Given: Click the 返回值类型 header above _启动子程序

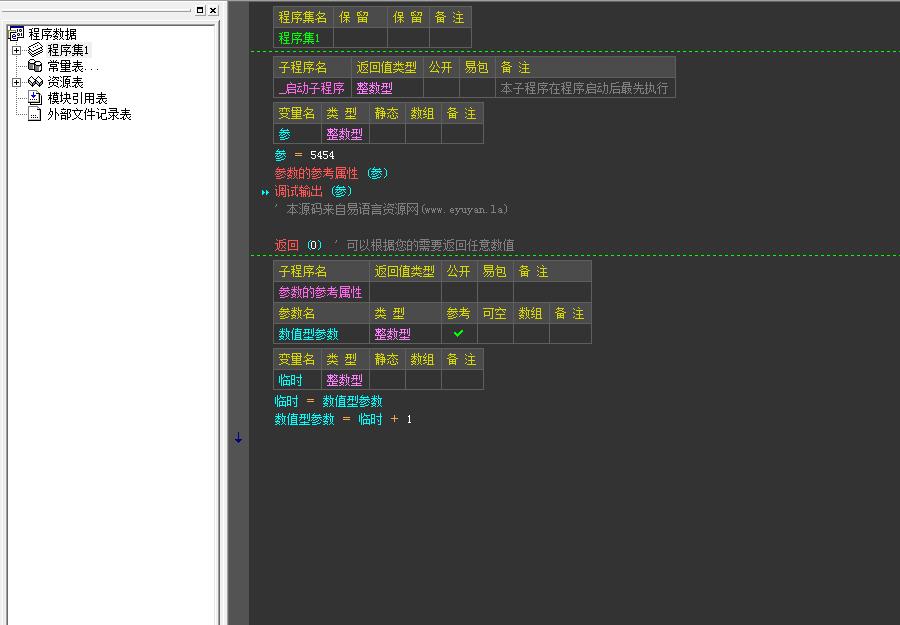Looking at the screenshot, I should 387,67.
